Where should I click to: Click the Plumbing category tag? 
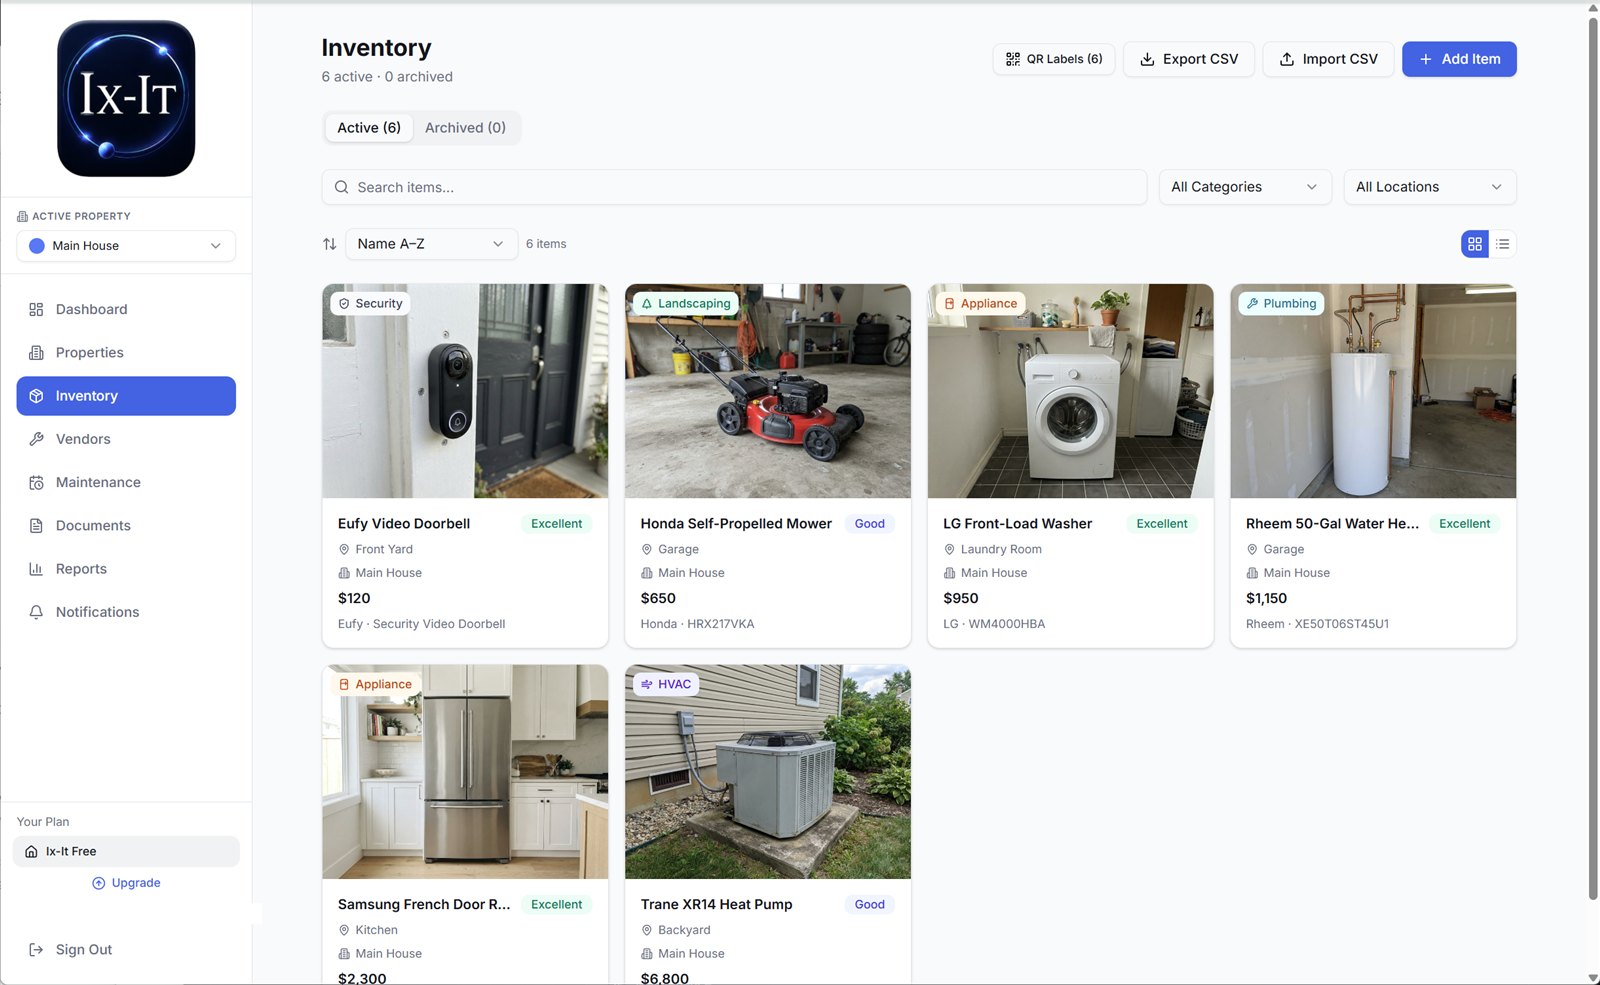point(1281,303)
